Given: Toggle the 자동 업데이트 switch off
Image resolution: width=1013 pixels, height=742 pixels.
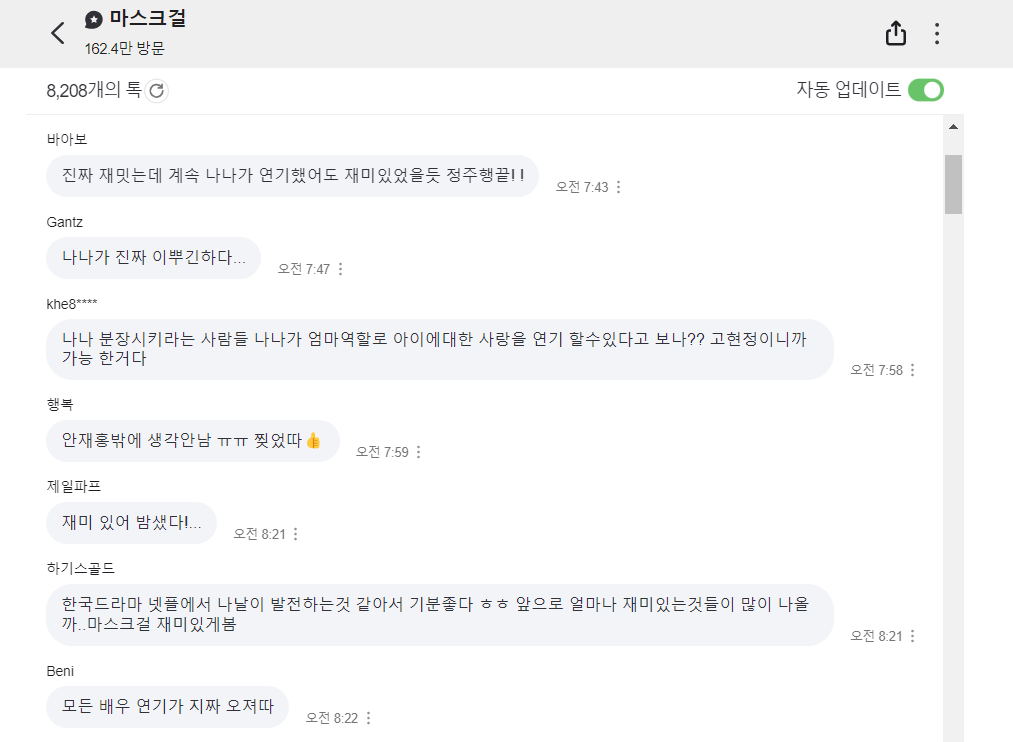Looking at the screenshot, I should coord(926,90).
